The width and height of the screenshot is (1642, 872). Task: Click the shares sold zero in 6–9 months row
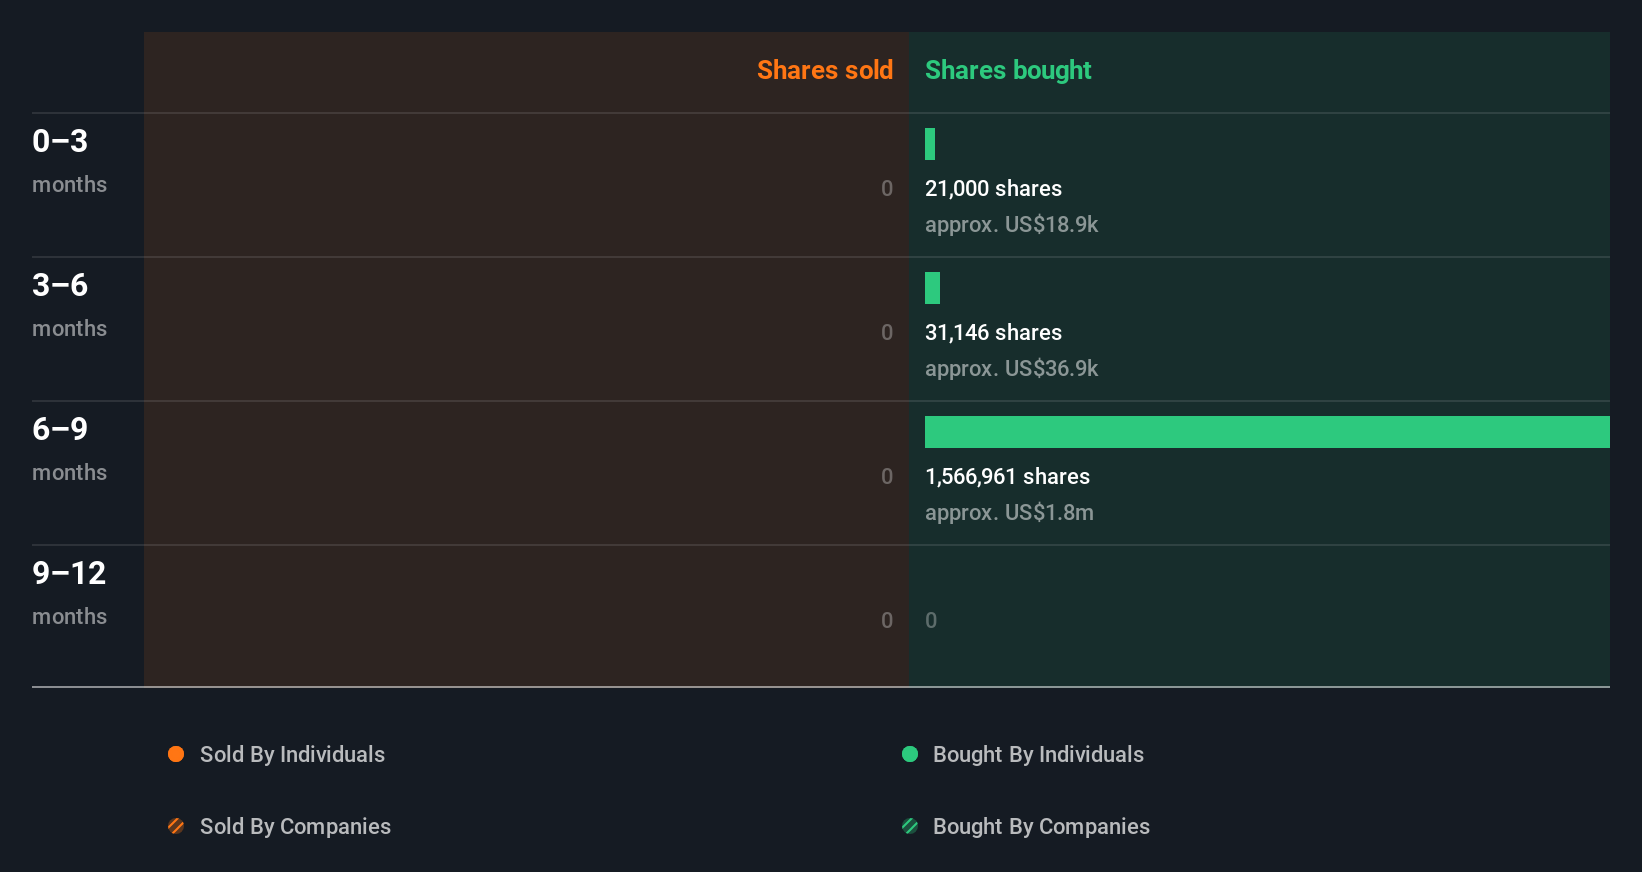click(887, 476)
